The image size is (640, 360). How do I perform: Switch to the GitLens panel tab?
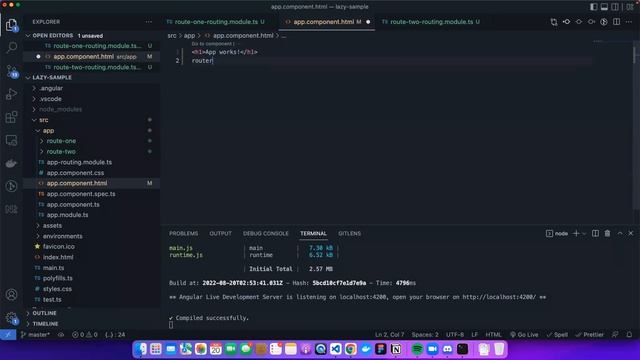pos(349,233)
